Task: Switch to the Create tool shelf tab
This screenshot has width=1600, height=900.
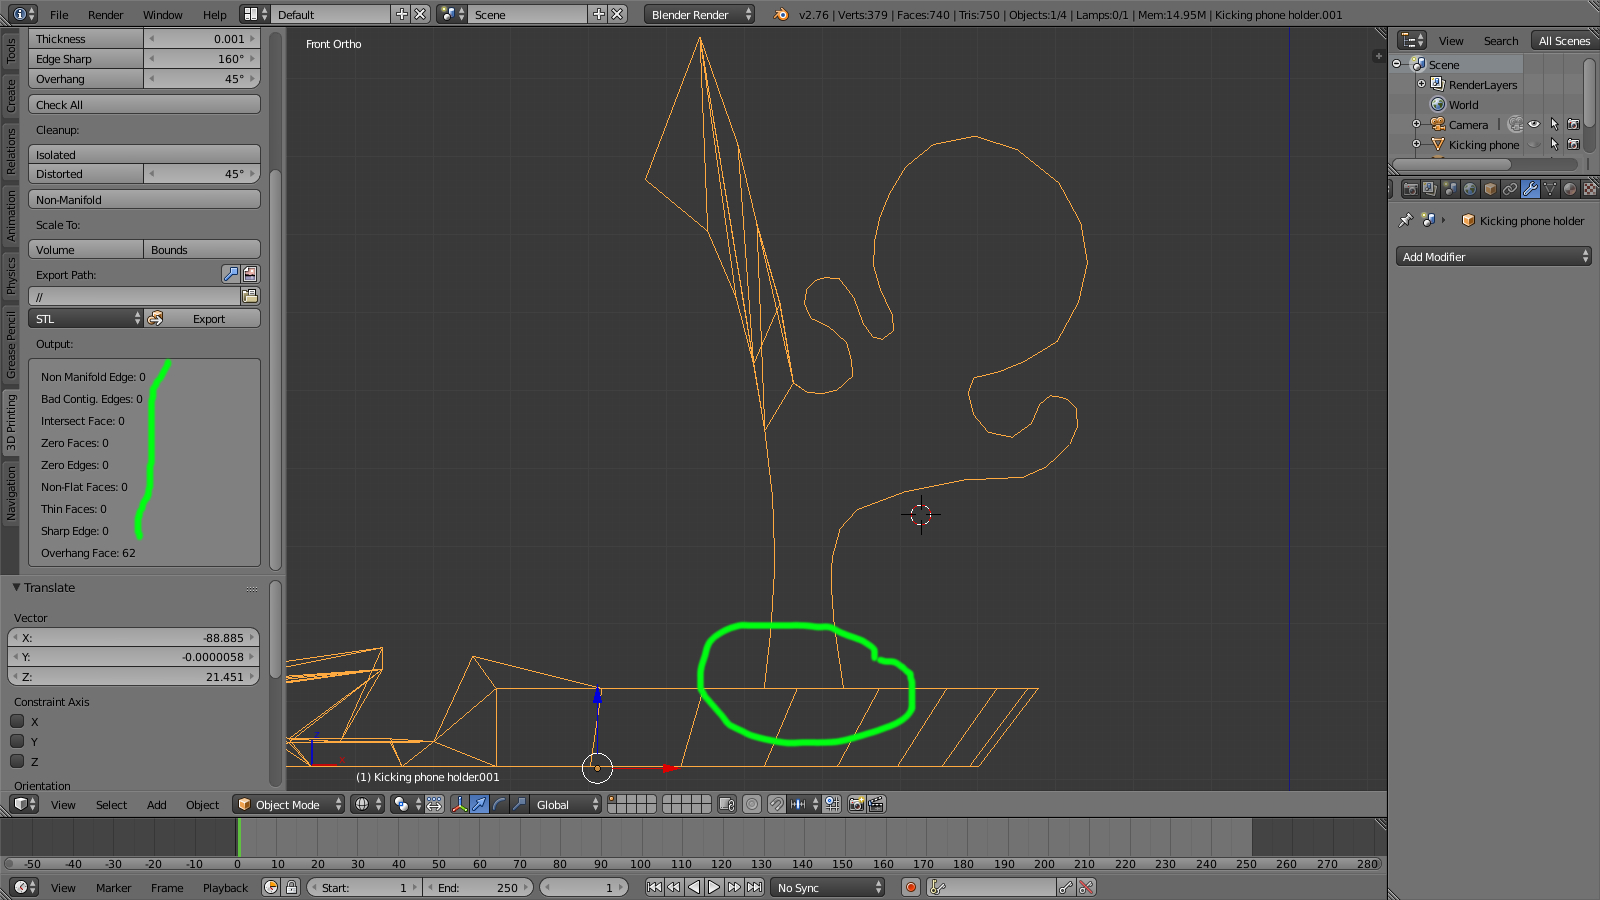Action: pyautogui.click(x=11, y=96)
